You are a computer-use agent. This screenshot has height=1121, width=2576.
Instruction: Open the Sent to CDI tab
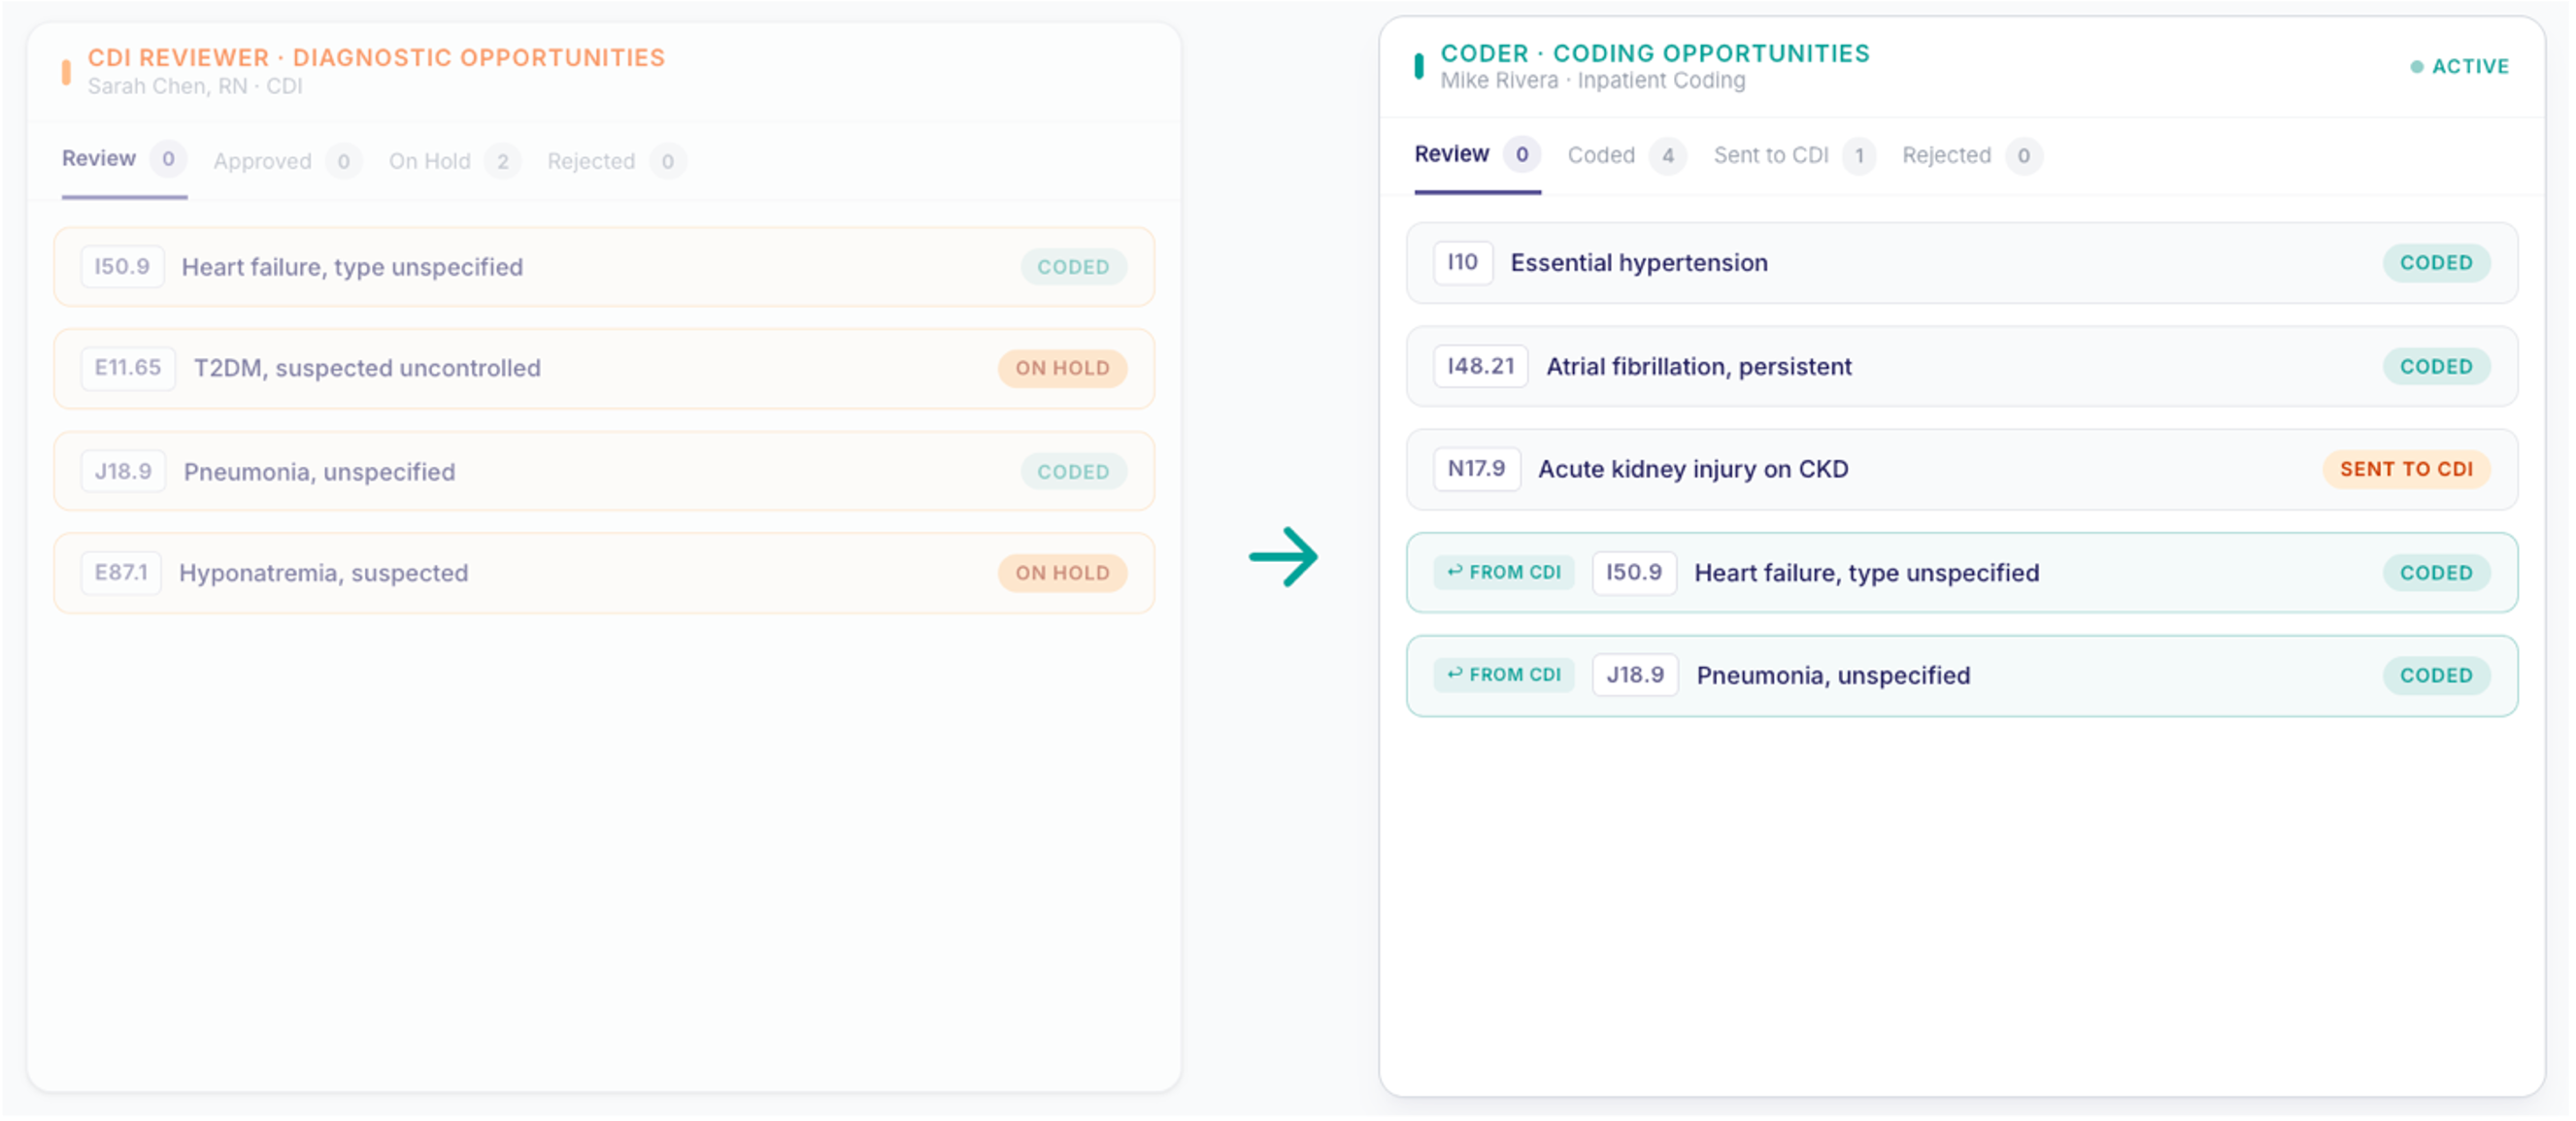click(x=1794, y=156)
